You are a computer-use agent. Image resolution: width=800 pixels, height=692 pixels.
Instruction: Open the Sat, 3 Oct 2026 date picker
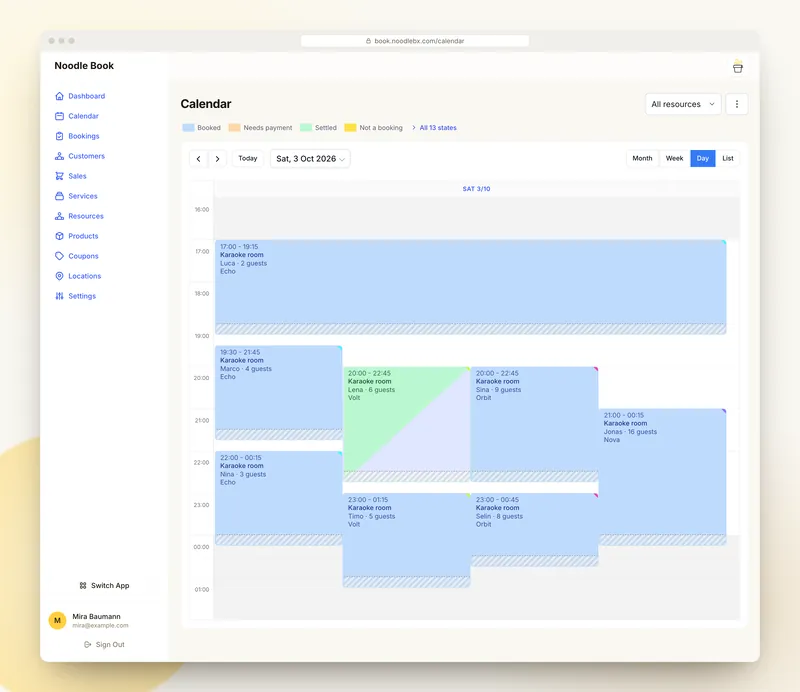click(x=310, y=159)
